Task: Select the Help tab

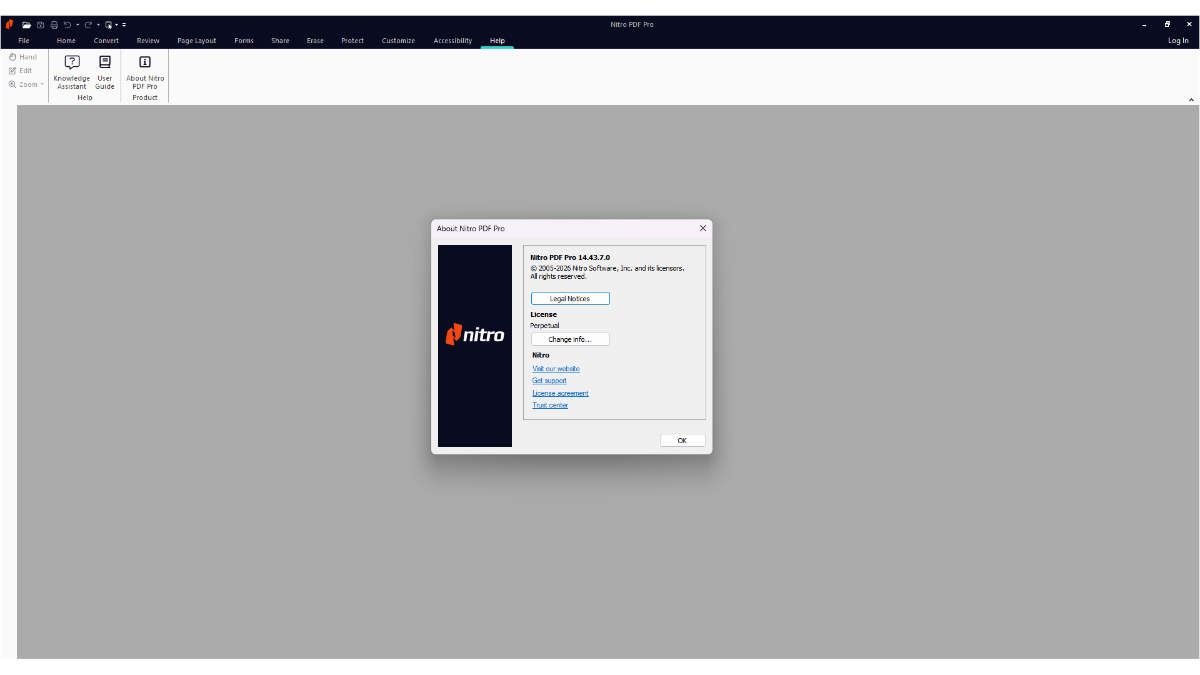Action: pyautogui.click(x=497, y=41)
